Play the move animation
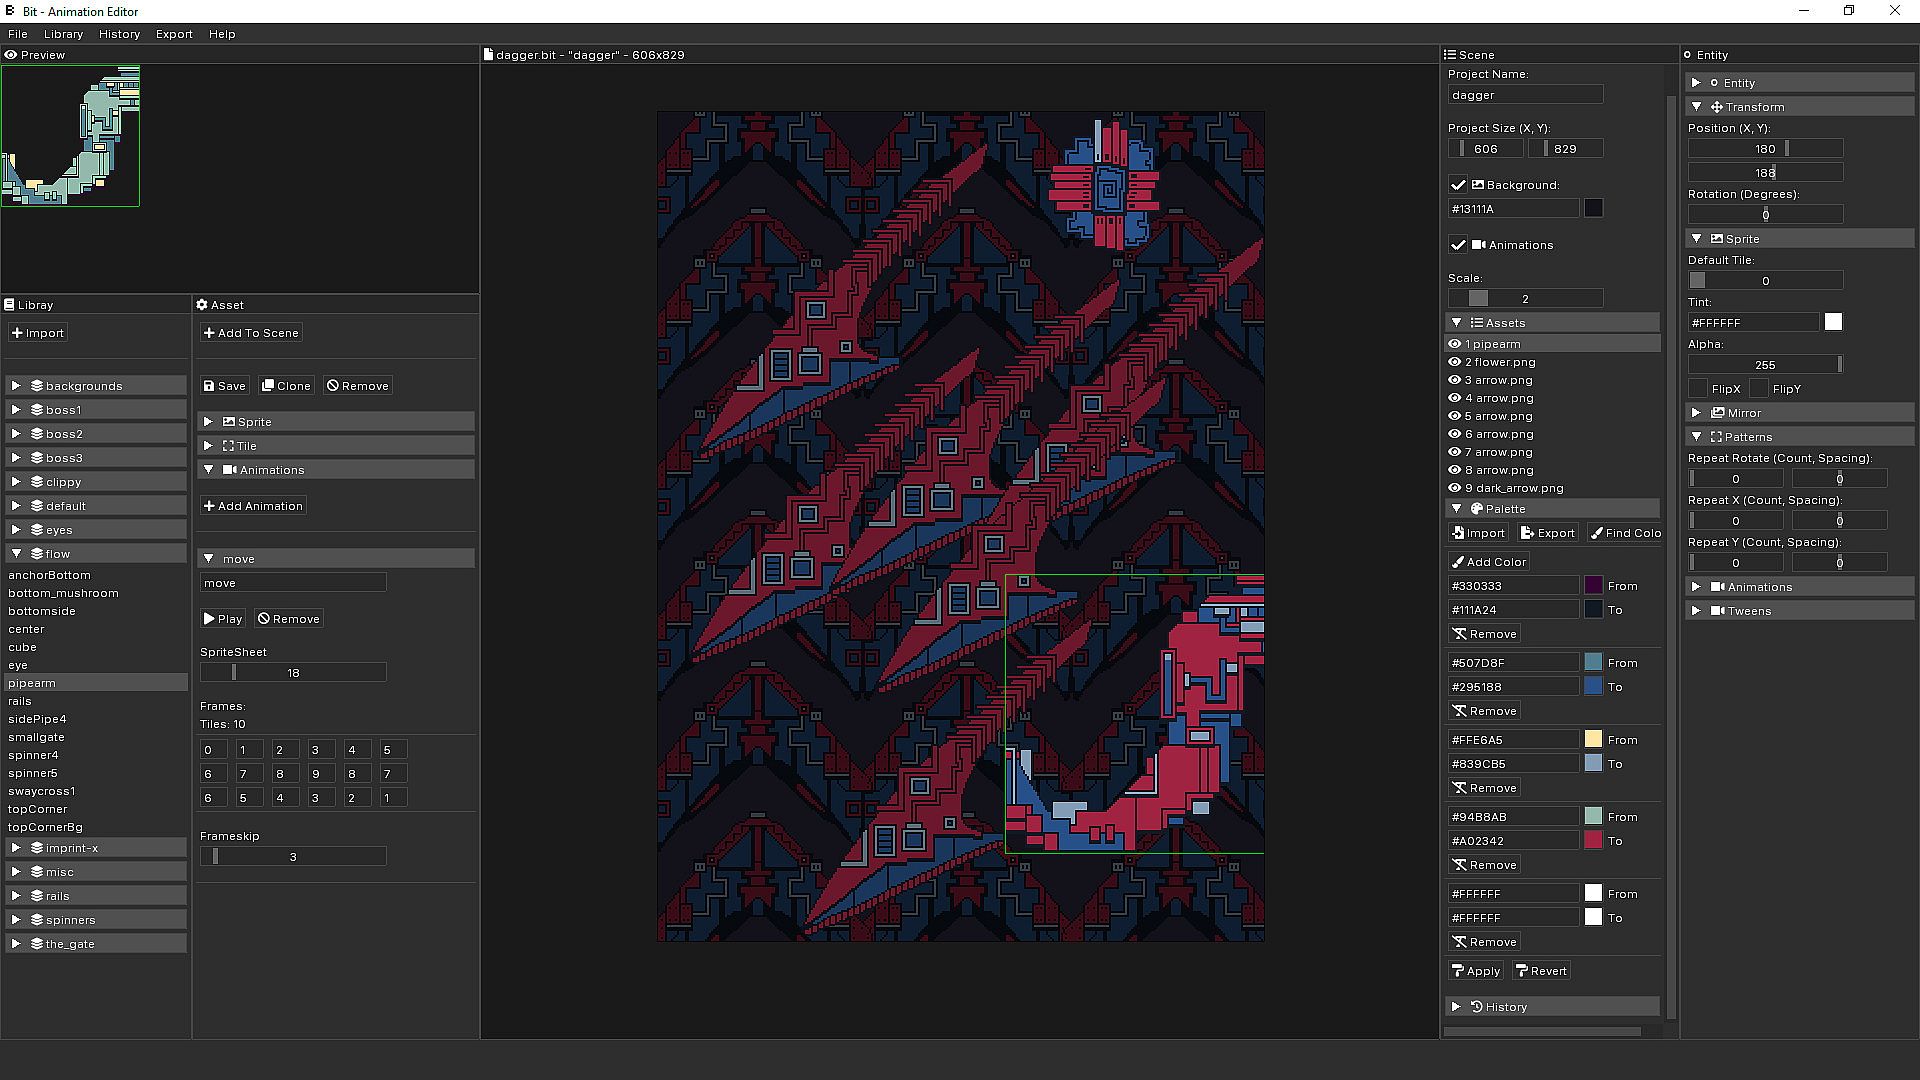Image resolution: width=1920 pixels, height=1080 pixels. (x=223, y=619)
